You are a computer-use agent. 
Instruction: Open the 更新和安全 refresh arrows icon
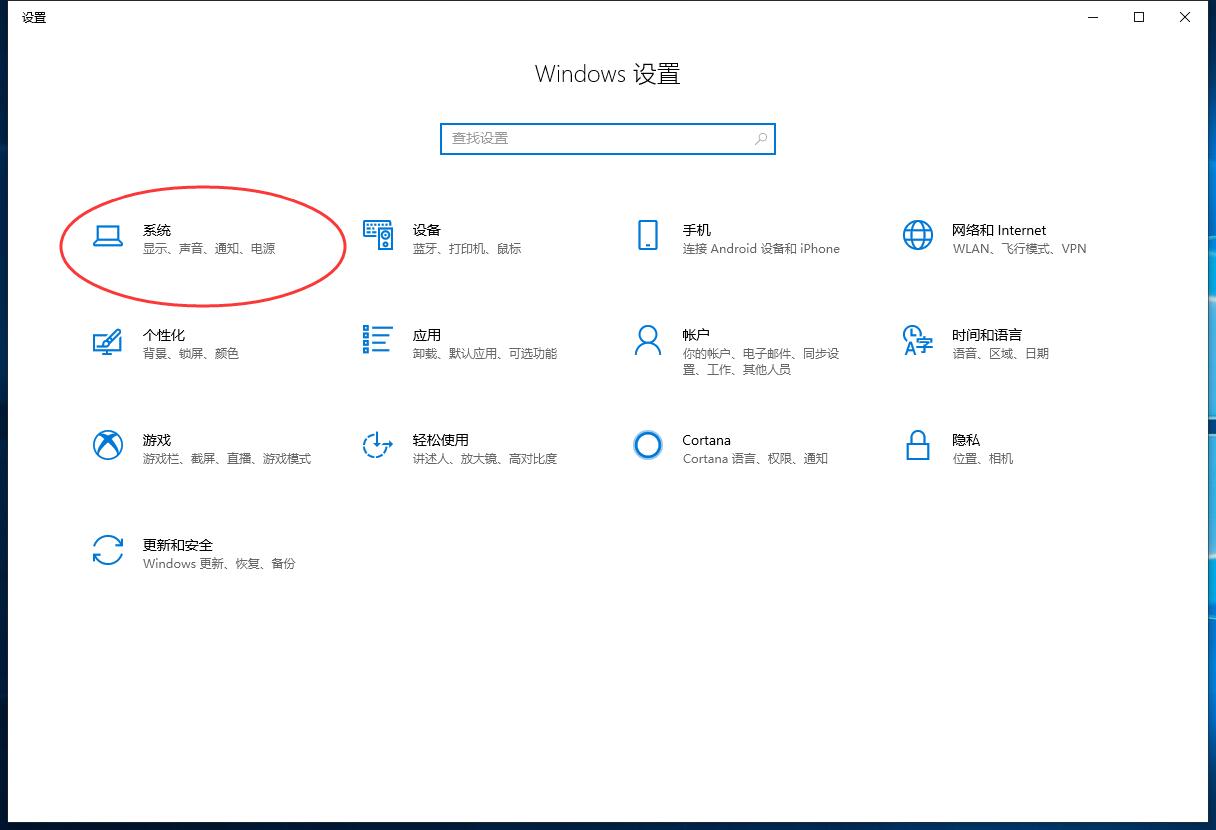tap(107, 550)
